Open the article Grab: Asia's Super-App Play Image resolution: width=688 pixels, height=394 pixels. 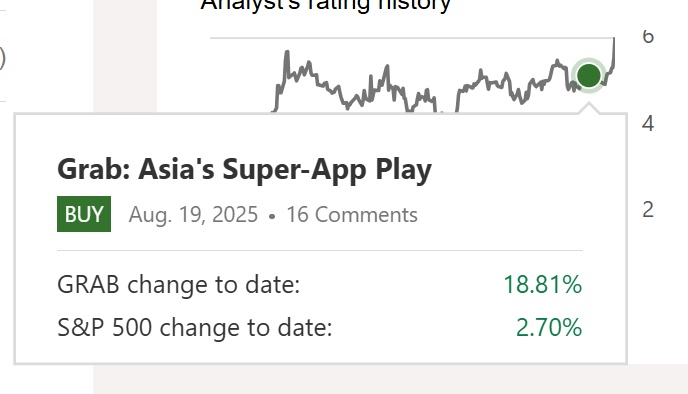coord(244,169)
